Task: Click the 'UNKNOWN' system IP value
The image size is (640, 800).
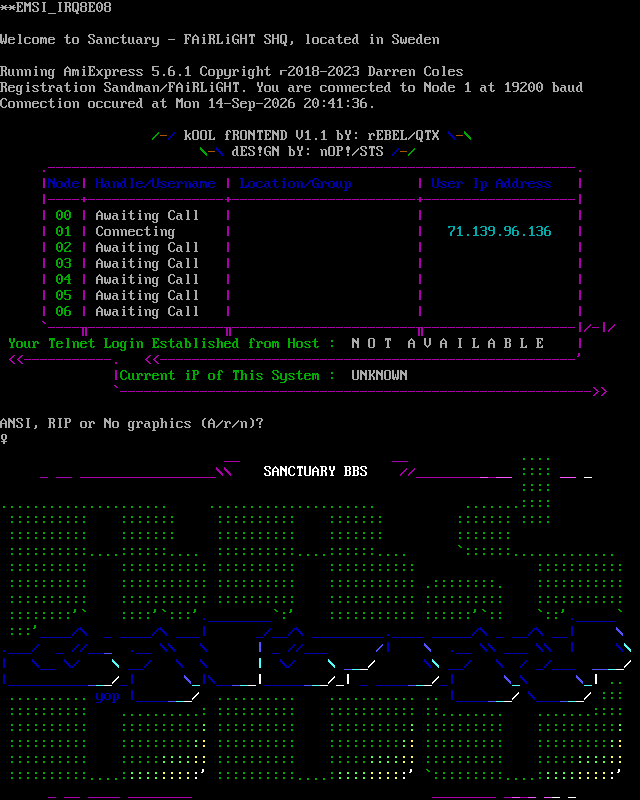Action: pyautogui.click(x=379, y=376)
